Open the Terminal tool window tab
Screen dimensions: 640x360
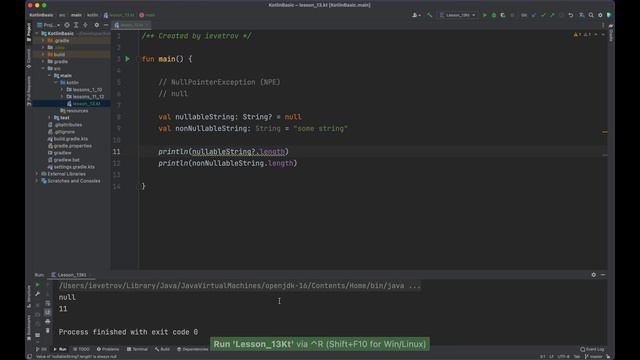137,349
